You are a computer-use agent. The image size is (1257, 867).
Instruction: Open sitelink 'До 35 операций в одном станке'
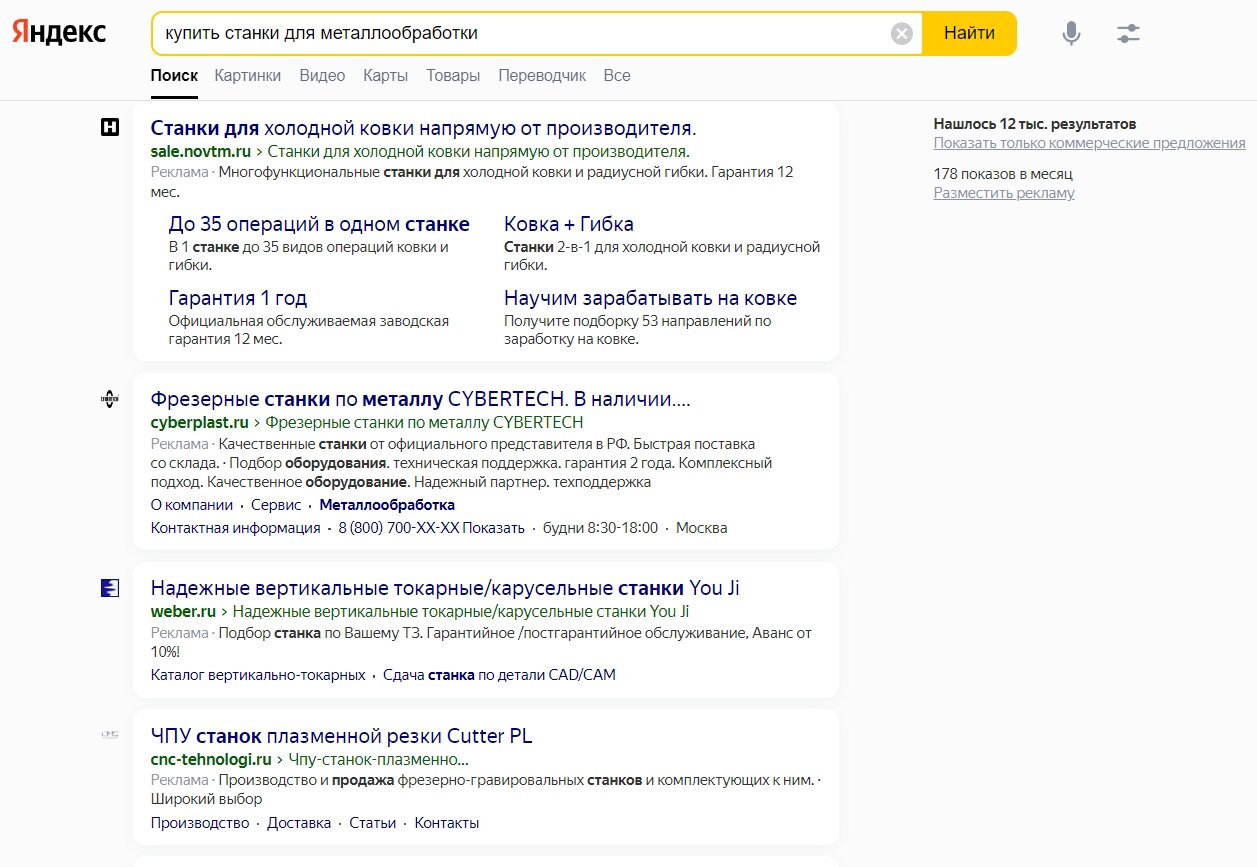click(319, 224)
